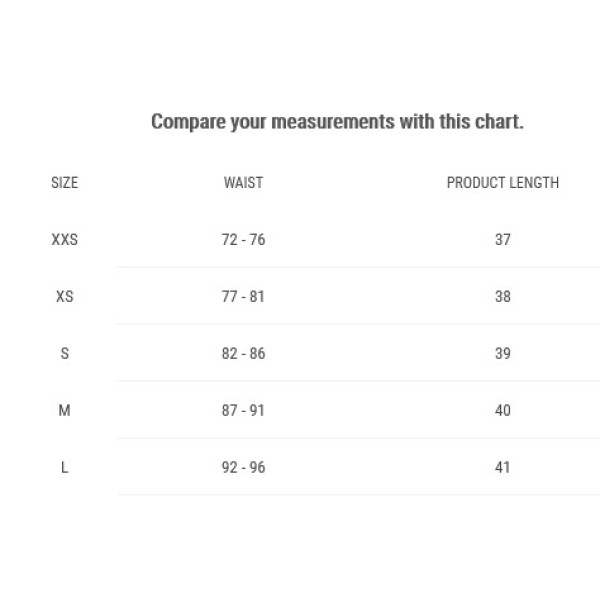Select the SIZE column header
The height and width of the screenshot is (600, 600).
65,183
